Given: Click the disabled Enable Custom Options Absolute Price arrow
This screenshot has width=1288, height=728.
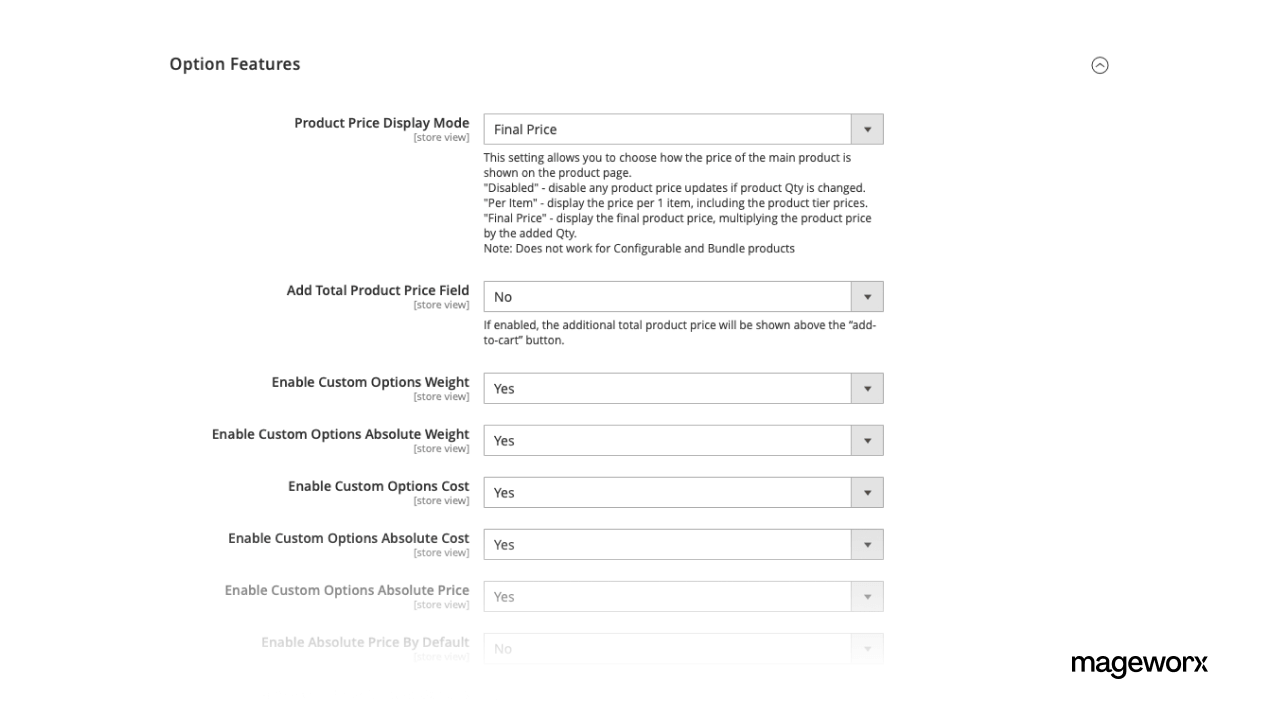Looking at the screenshot, I should click(x=868, y=596).
